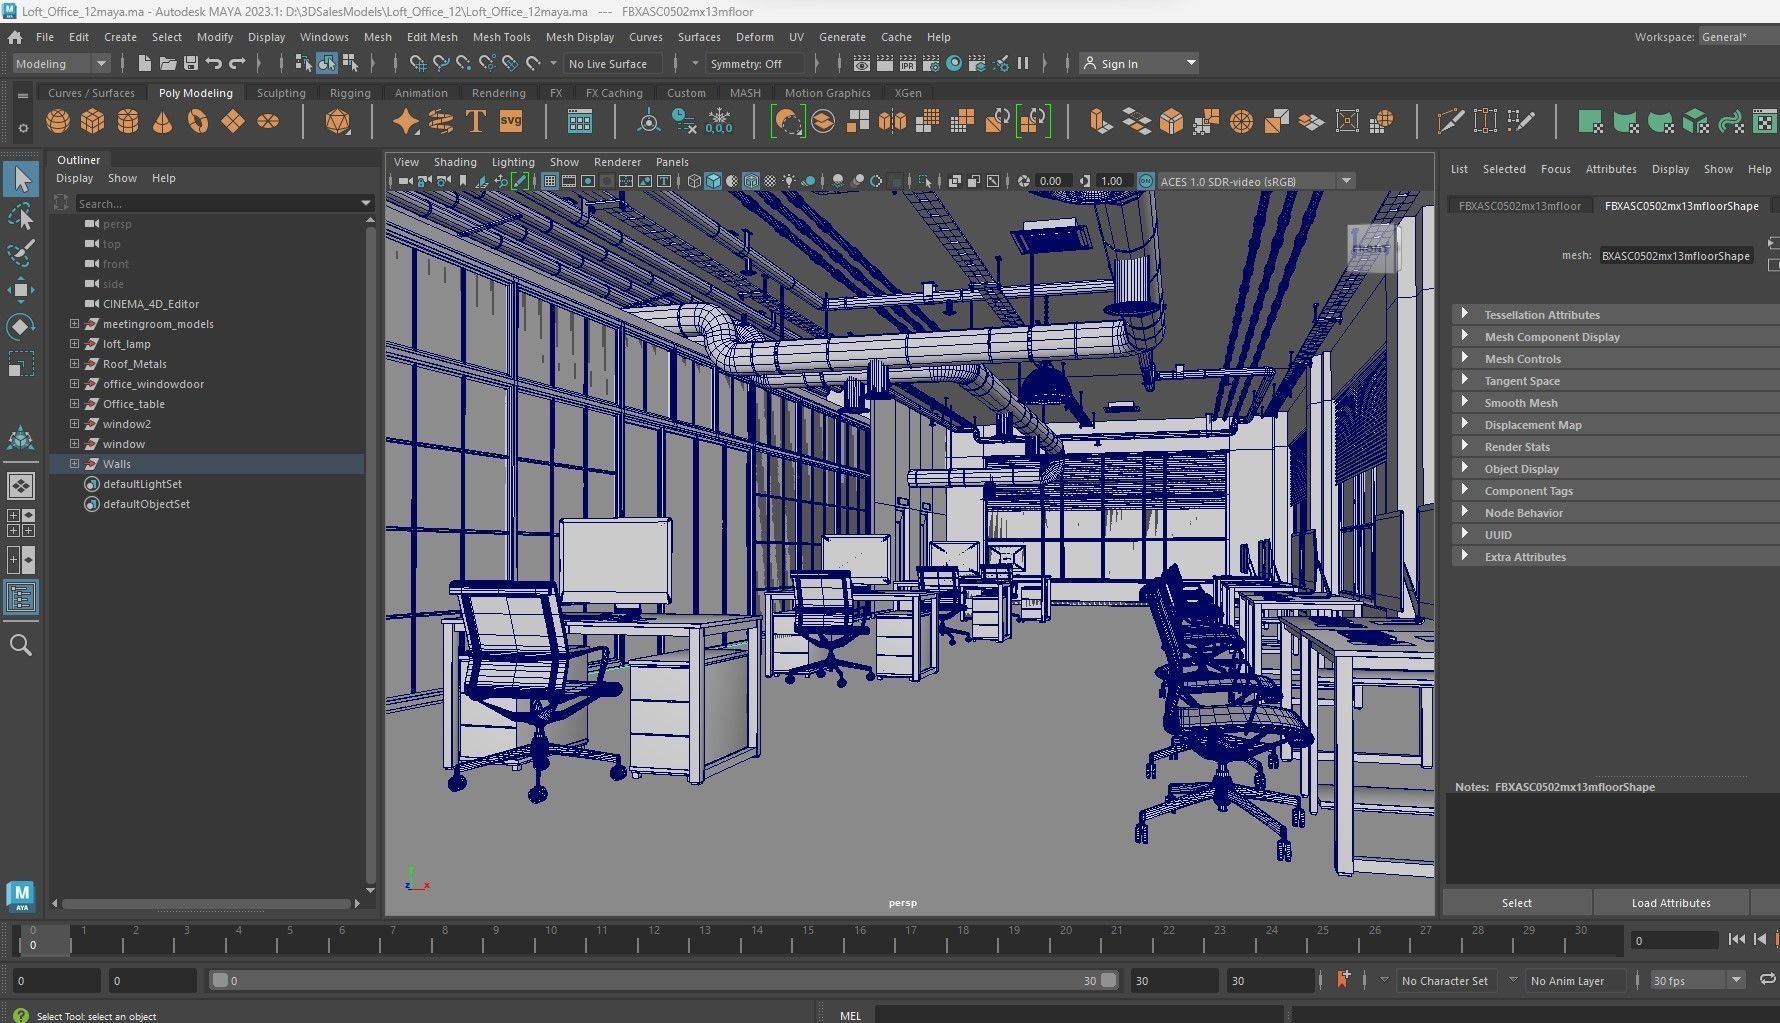Toggle the film gate icon in viewport toolbar

coord(569,181)
